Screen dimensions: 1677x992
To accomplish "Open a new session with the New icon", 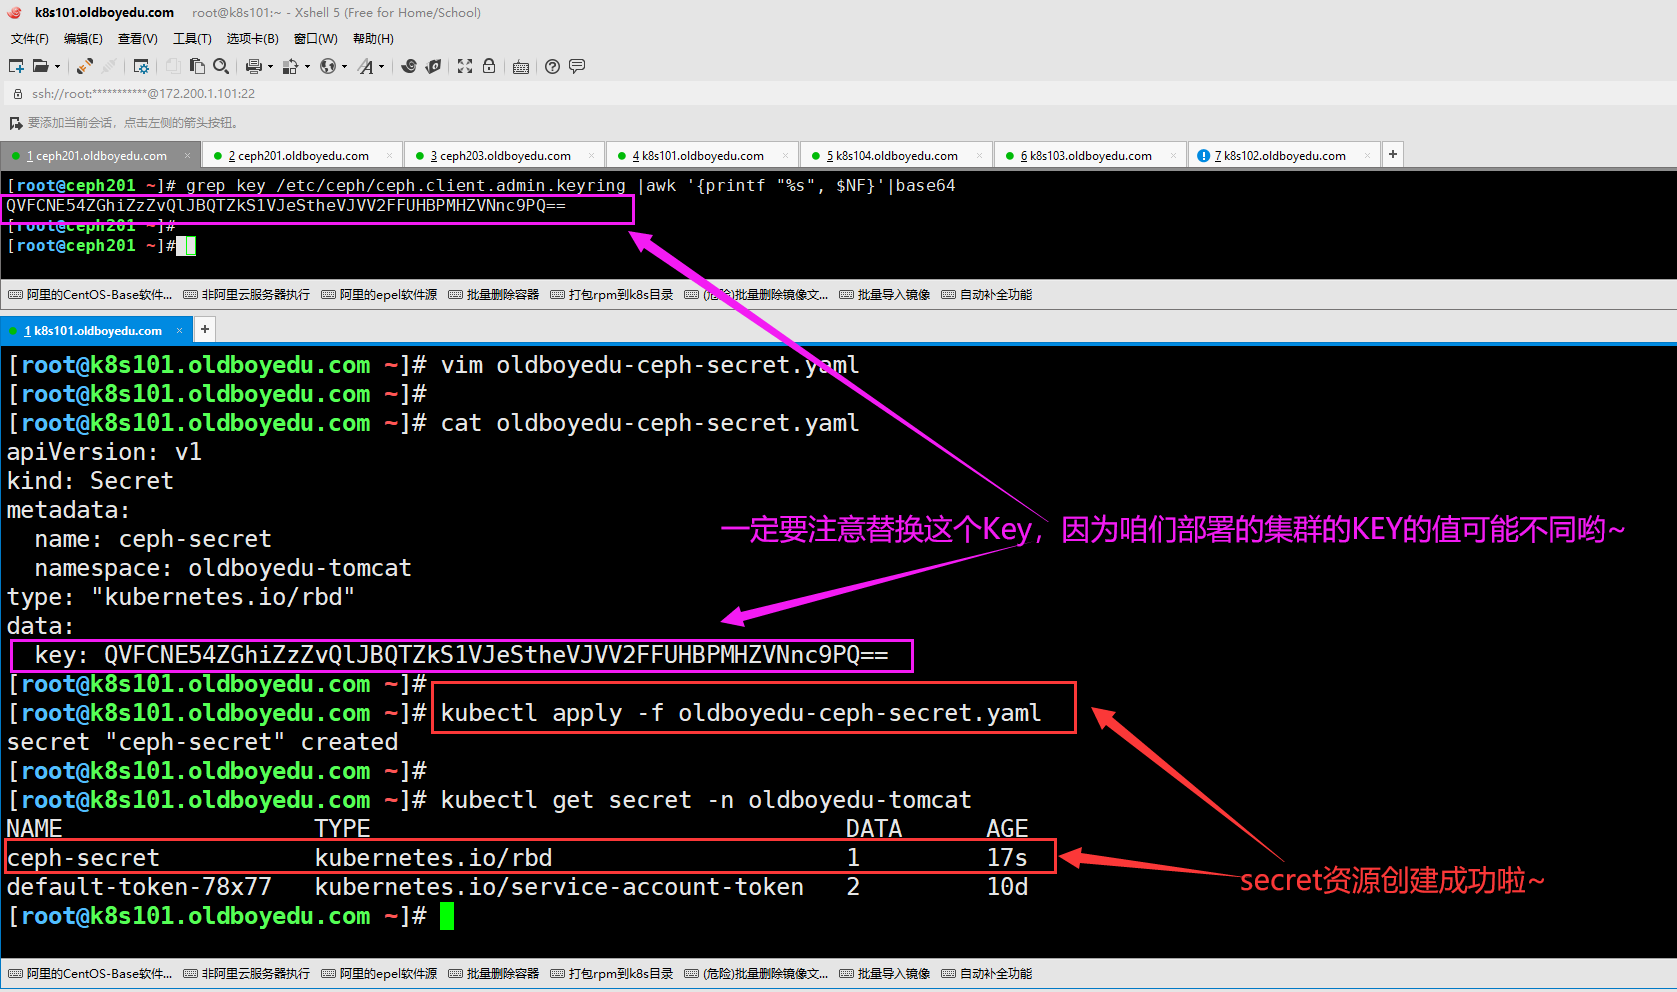I will coord(15,66).
